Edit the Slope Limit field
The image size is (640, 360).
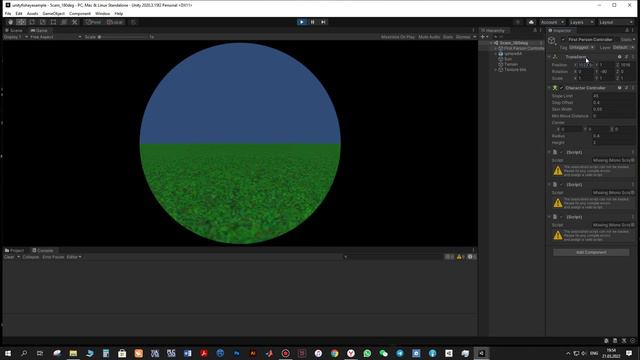[613, 96]
